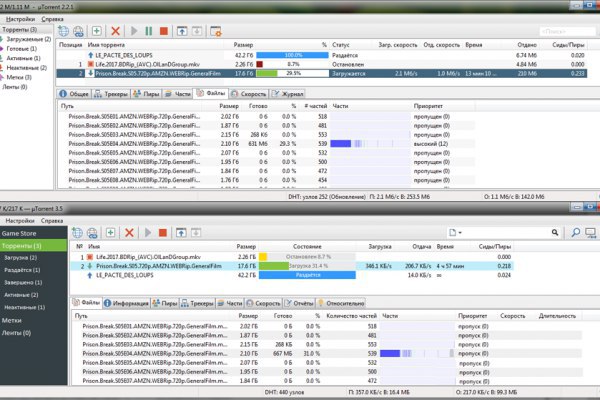Click red X Remove icon in µTorrent 2.2.1 toolbar

(x=115, y=31)
